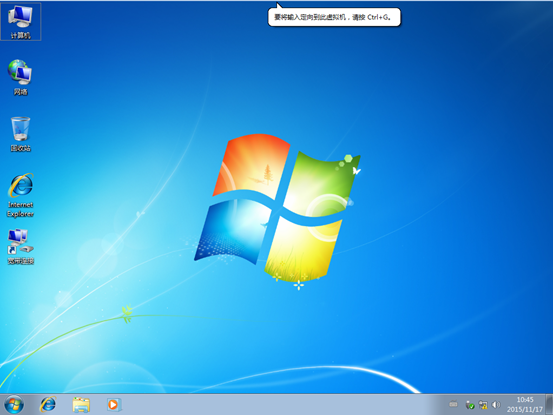Open the clock showing 10:45
This screenshot has height=415, width=553.
coord(525,404)
